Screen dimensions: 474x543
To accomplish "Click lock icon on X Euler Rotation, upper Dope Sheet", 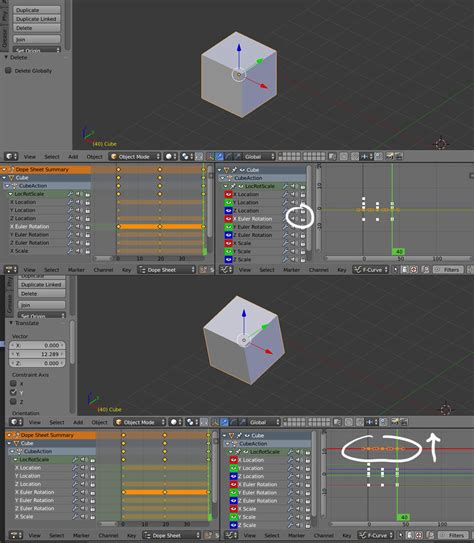I will pyautogui.click(x=88, y=227).
